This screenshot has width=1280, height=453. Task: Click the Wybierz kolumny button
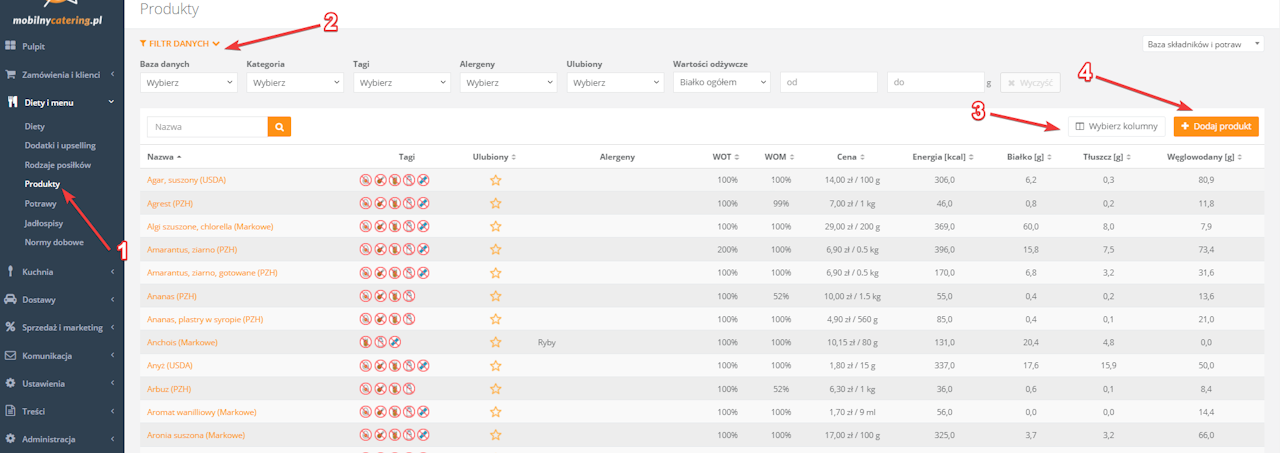coord(1116,127)
